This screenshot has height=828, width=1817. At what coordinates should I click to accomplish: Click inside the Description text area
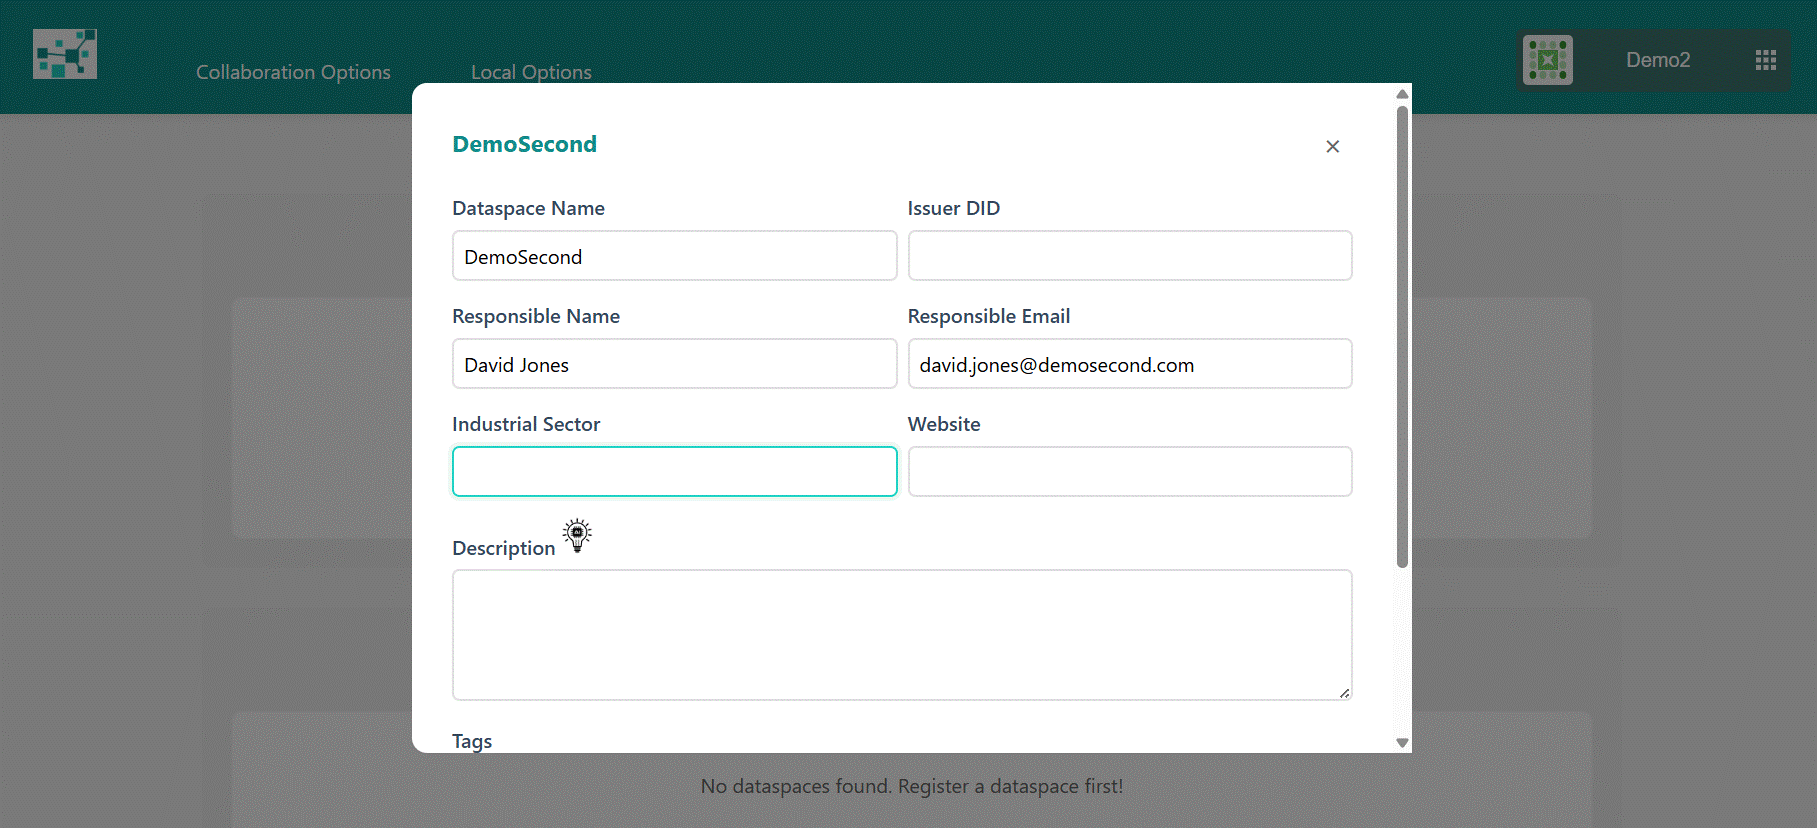[x=901, y=634]
